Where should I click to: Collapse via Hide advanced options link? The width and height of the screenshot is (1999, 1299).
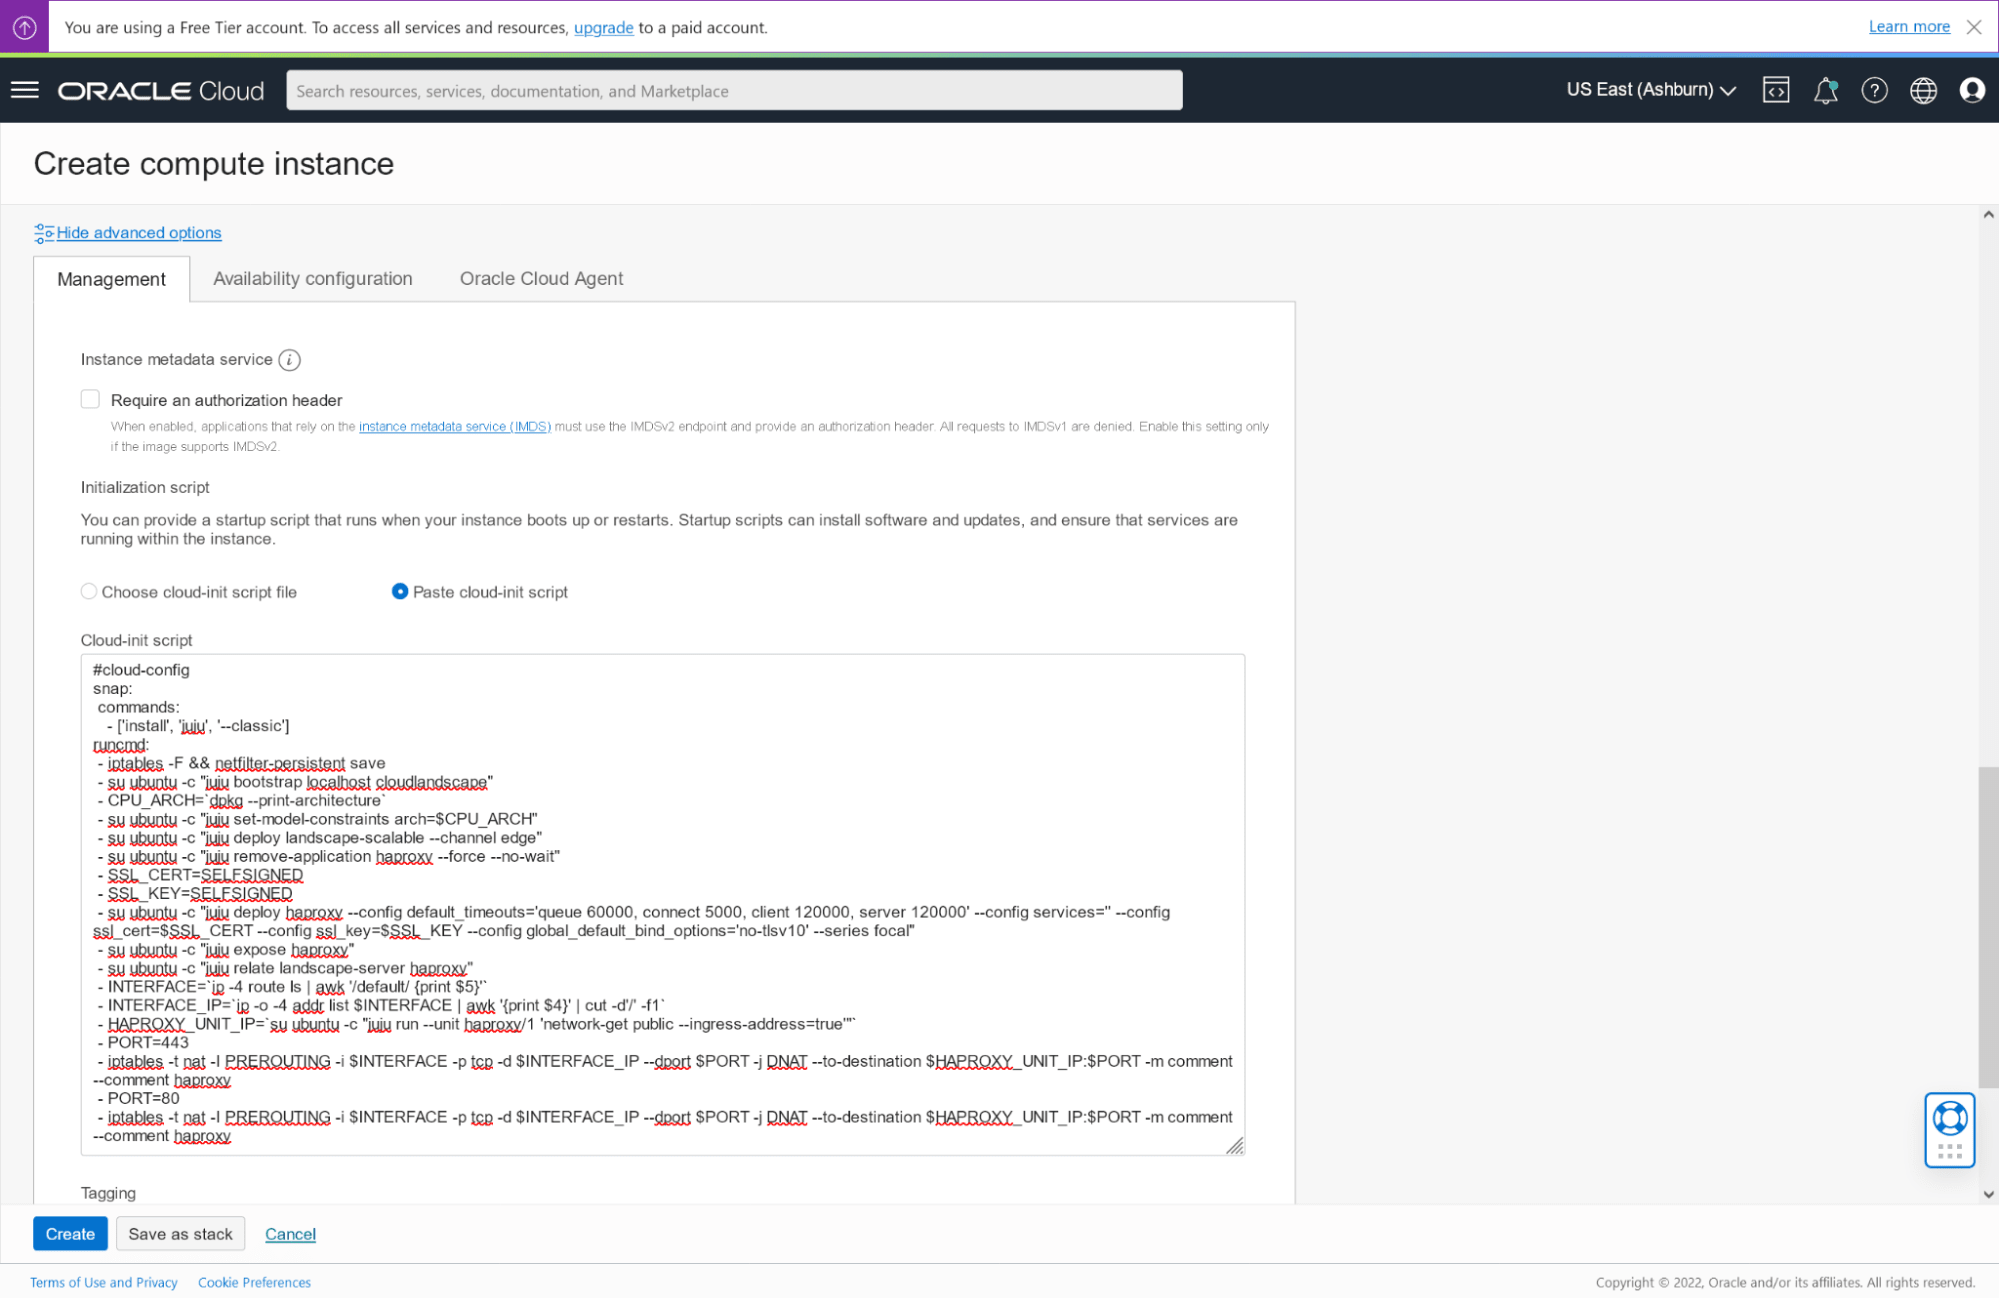point(139,233)
